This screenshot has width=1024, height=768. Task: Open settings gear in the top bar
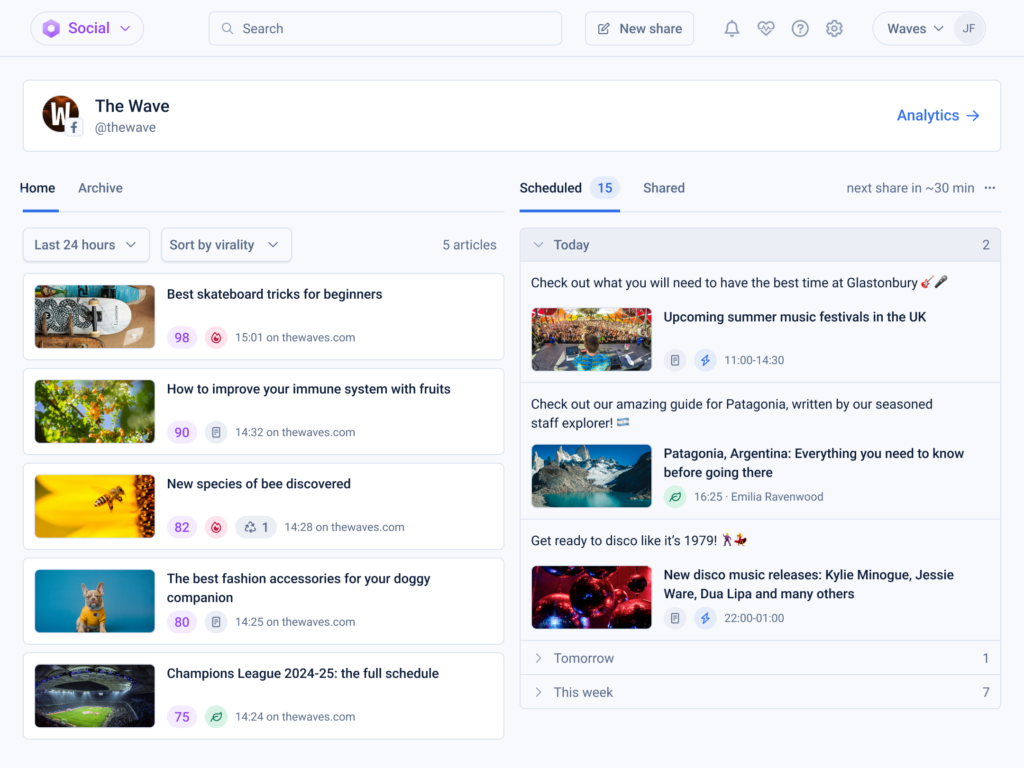[834, 29]
